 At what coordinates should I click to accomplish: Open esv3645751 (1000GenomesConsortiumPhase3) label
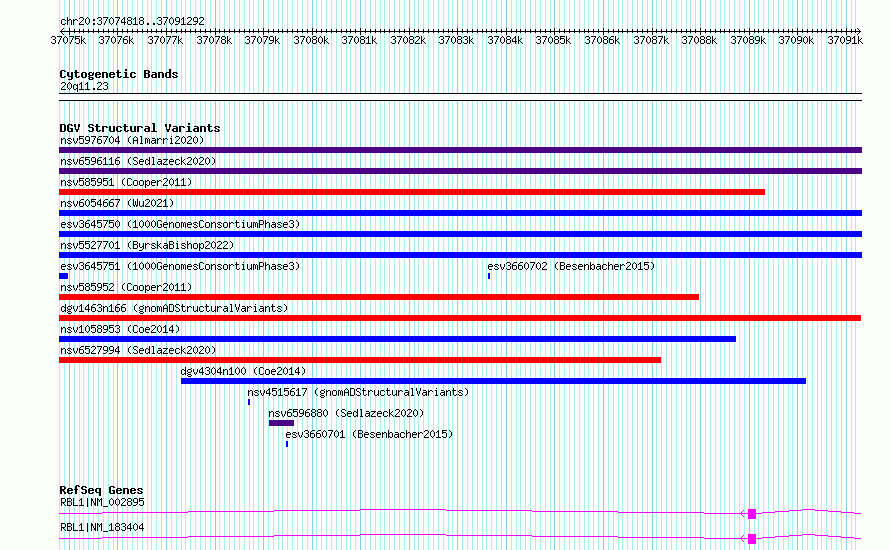(180, 266)
